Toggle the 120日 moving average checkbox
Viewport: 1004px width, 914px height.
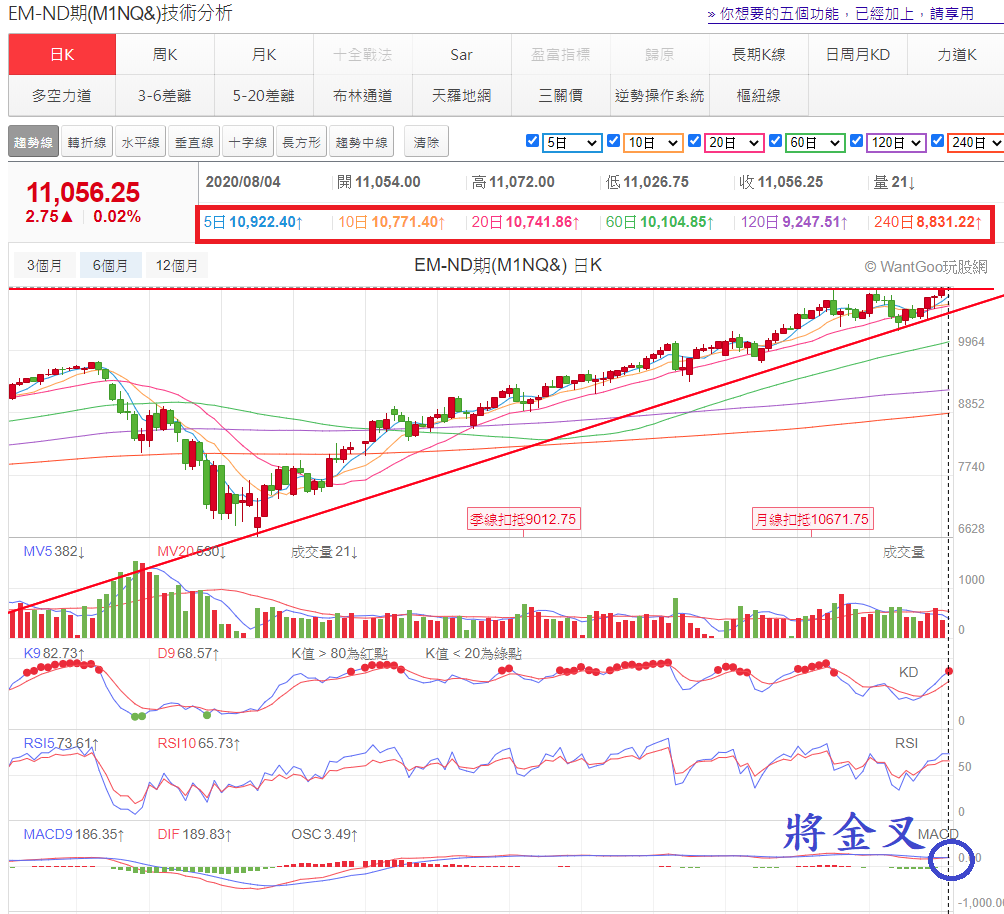857,141
